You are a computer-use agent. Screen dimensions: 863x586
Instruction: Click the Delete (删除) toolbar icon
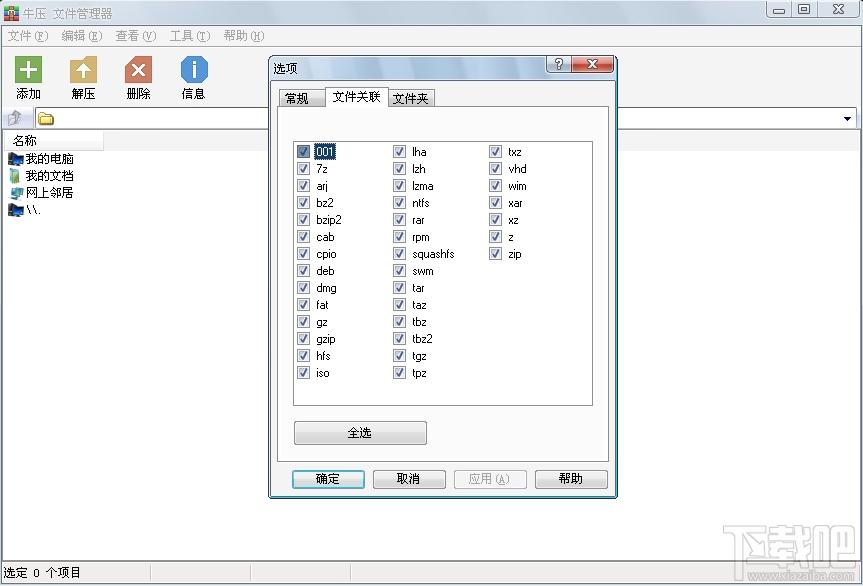pyautogui.click(x=138, y=70)
